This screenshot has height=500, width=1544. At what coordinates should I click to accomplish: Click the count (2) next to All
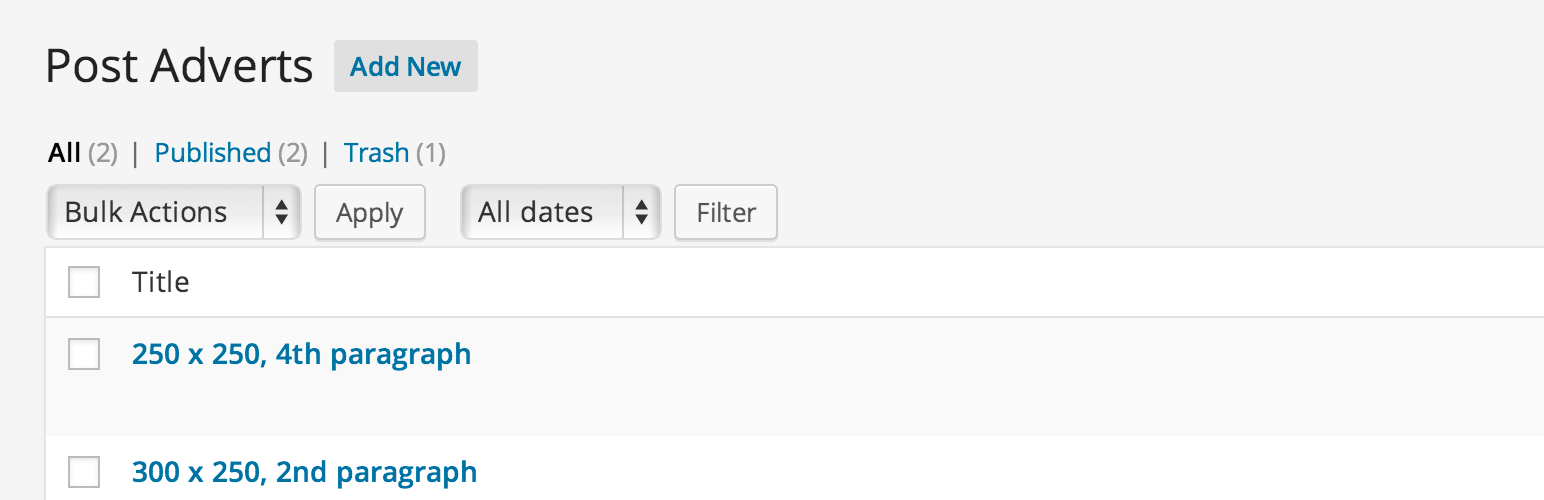coord(102,153)
